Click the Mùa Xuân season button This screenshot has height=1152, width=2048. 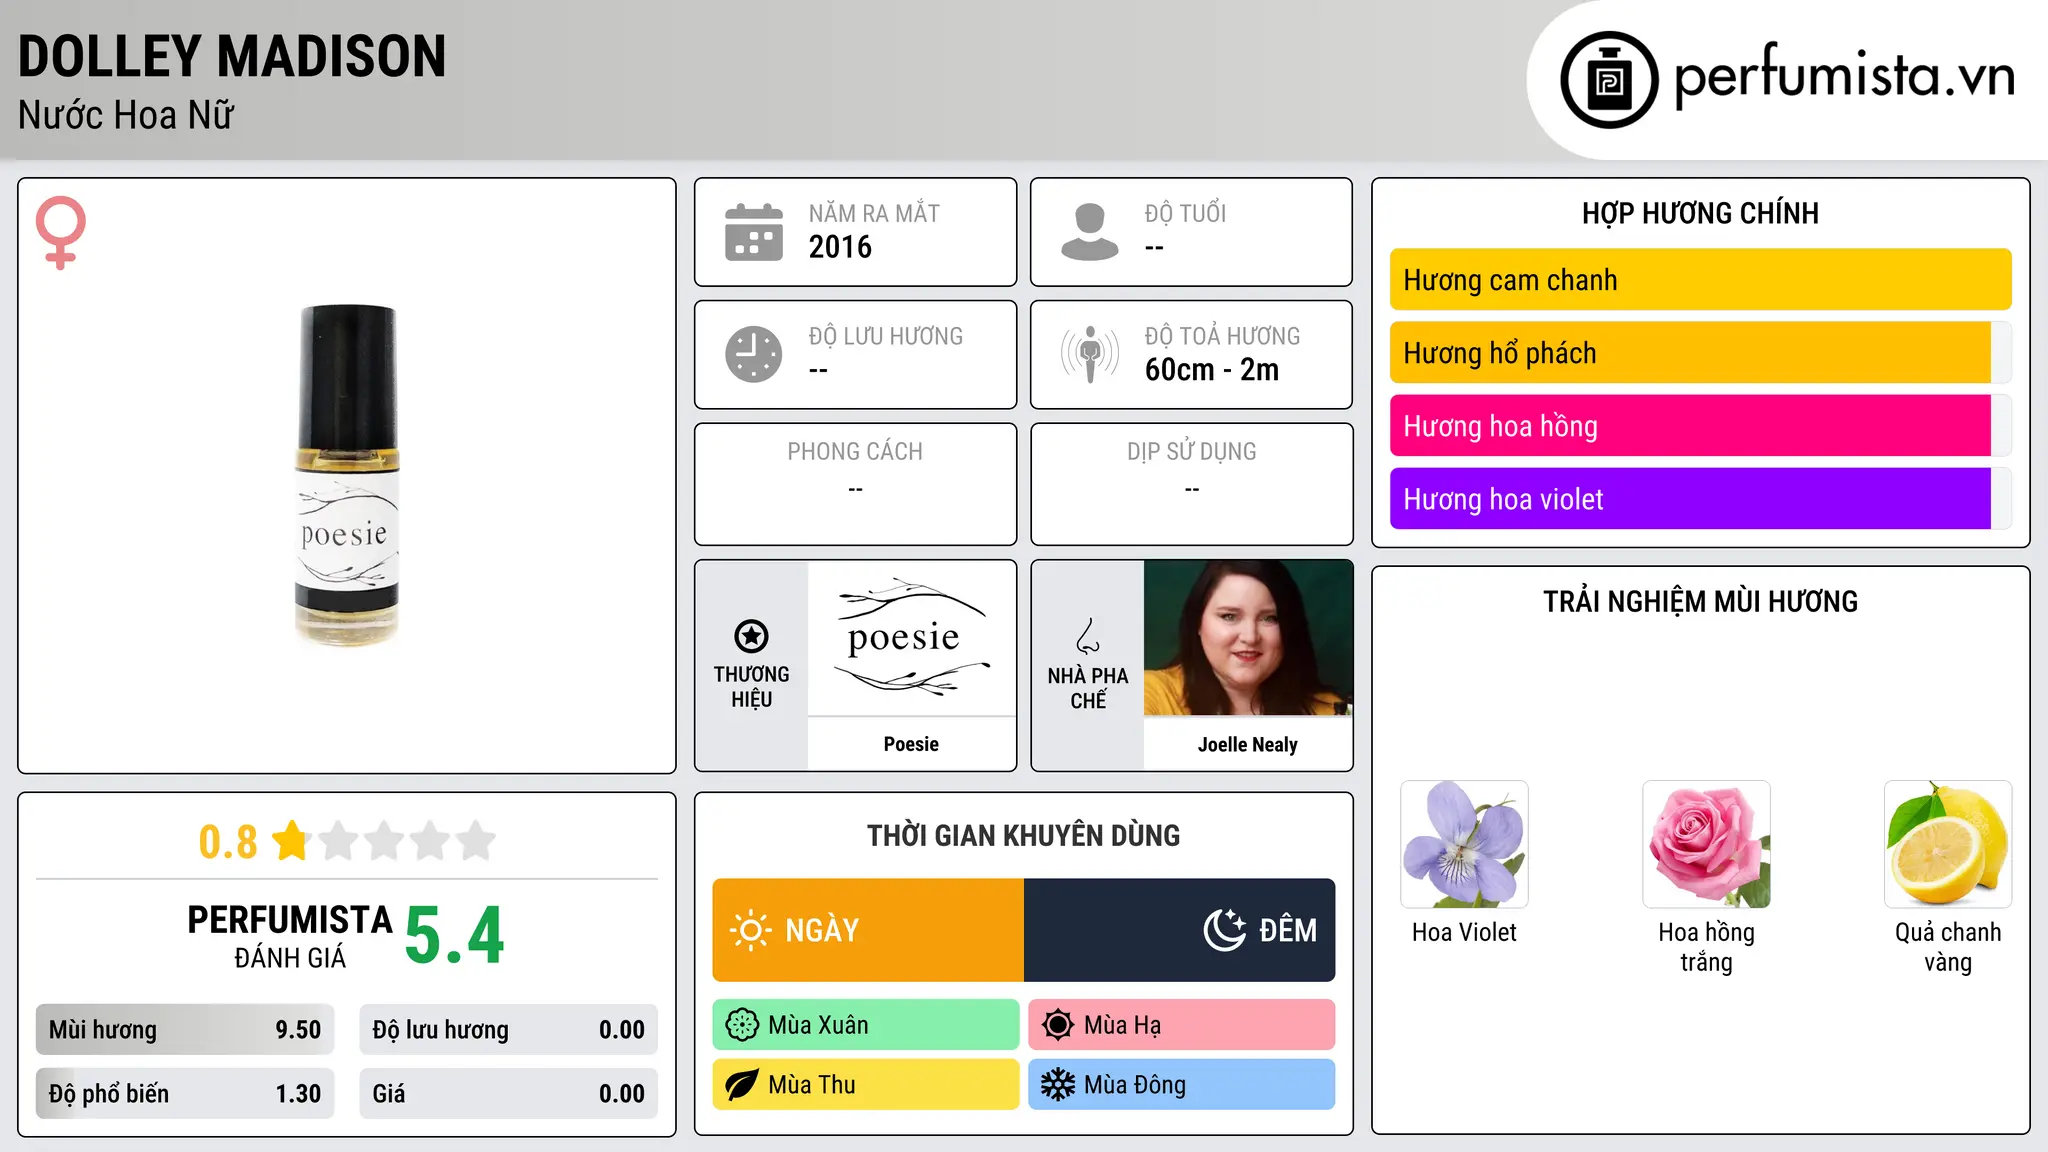tap(866, 1025)
